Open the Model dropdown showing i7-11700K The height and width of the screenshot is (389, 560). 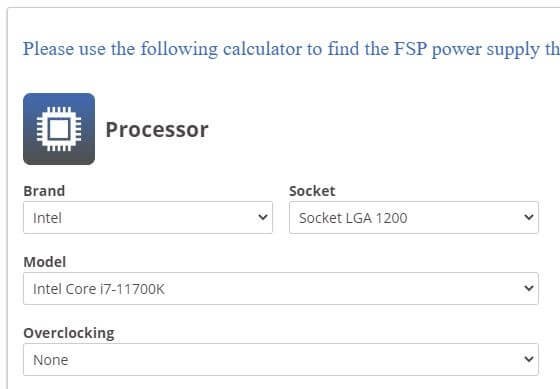click(x=281, y=289)
